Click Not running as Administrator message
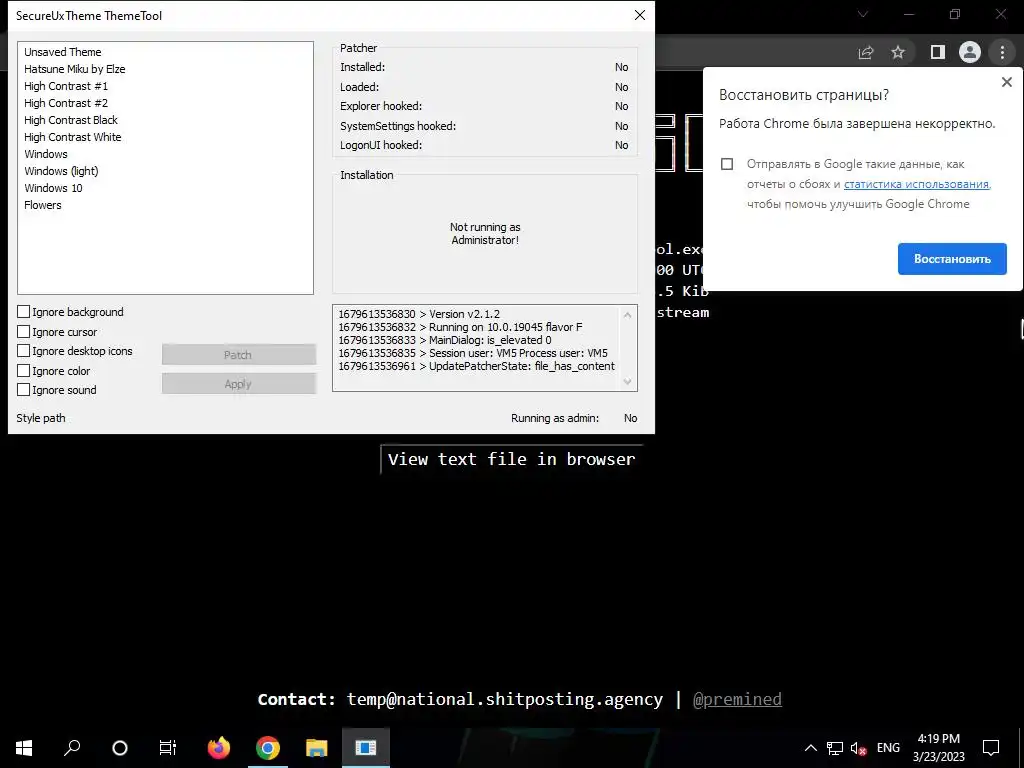Viewport: 1024px width, 768px height. (x=485, y=234)
